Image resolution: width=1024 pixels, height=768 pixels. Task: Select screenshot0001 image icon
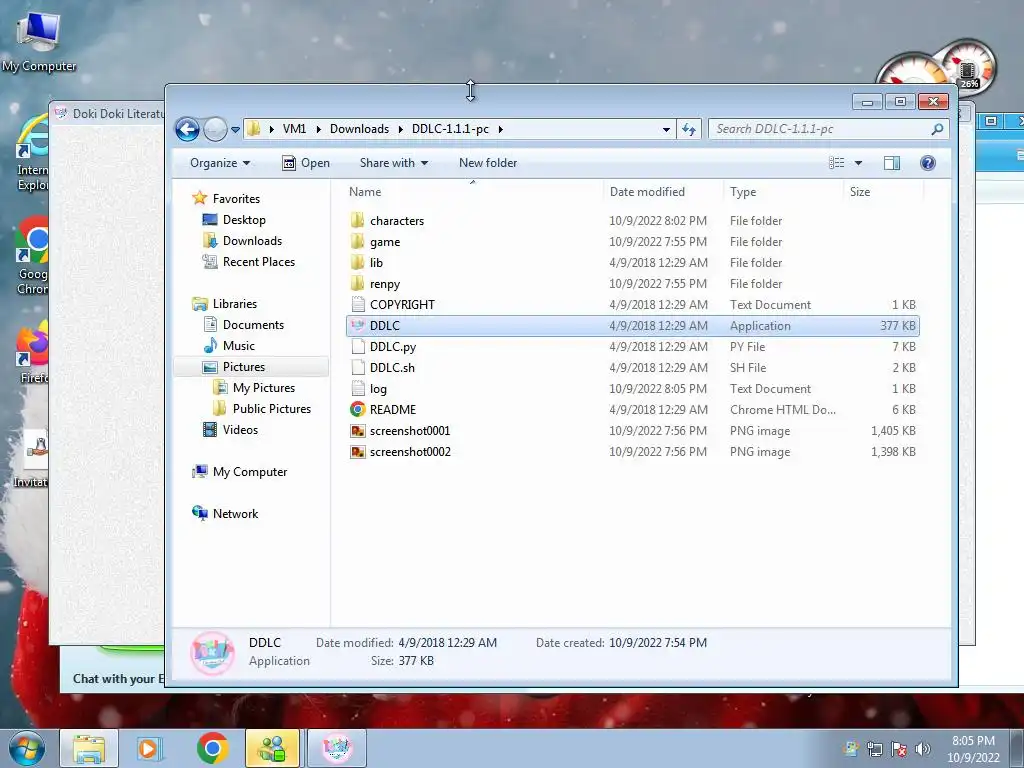[357, 431]
